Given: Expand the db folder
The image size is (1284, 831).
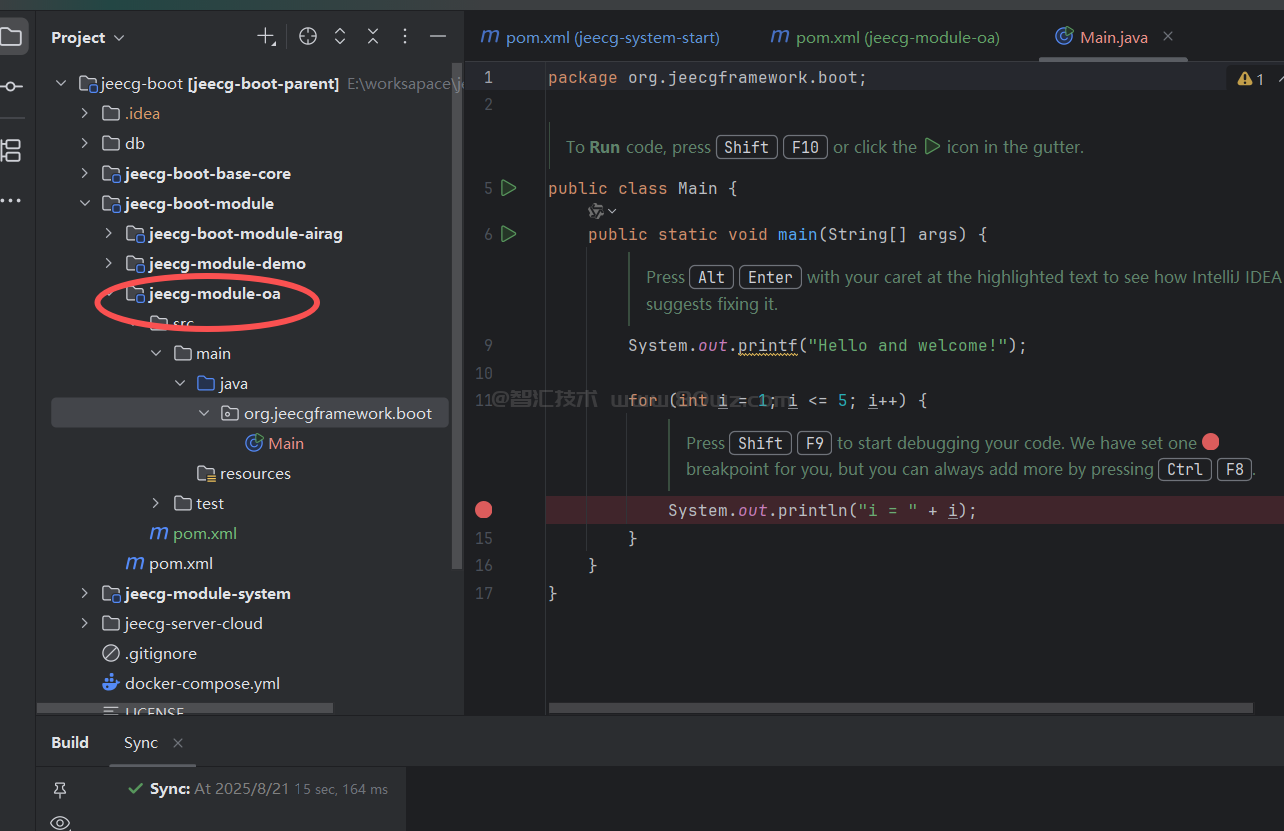Looking at the screenshot, I should click(x=85, y=144).
